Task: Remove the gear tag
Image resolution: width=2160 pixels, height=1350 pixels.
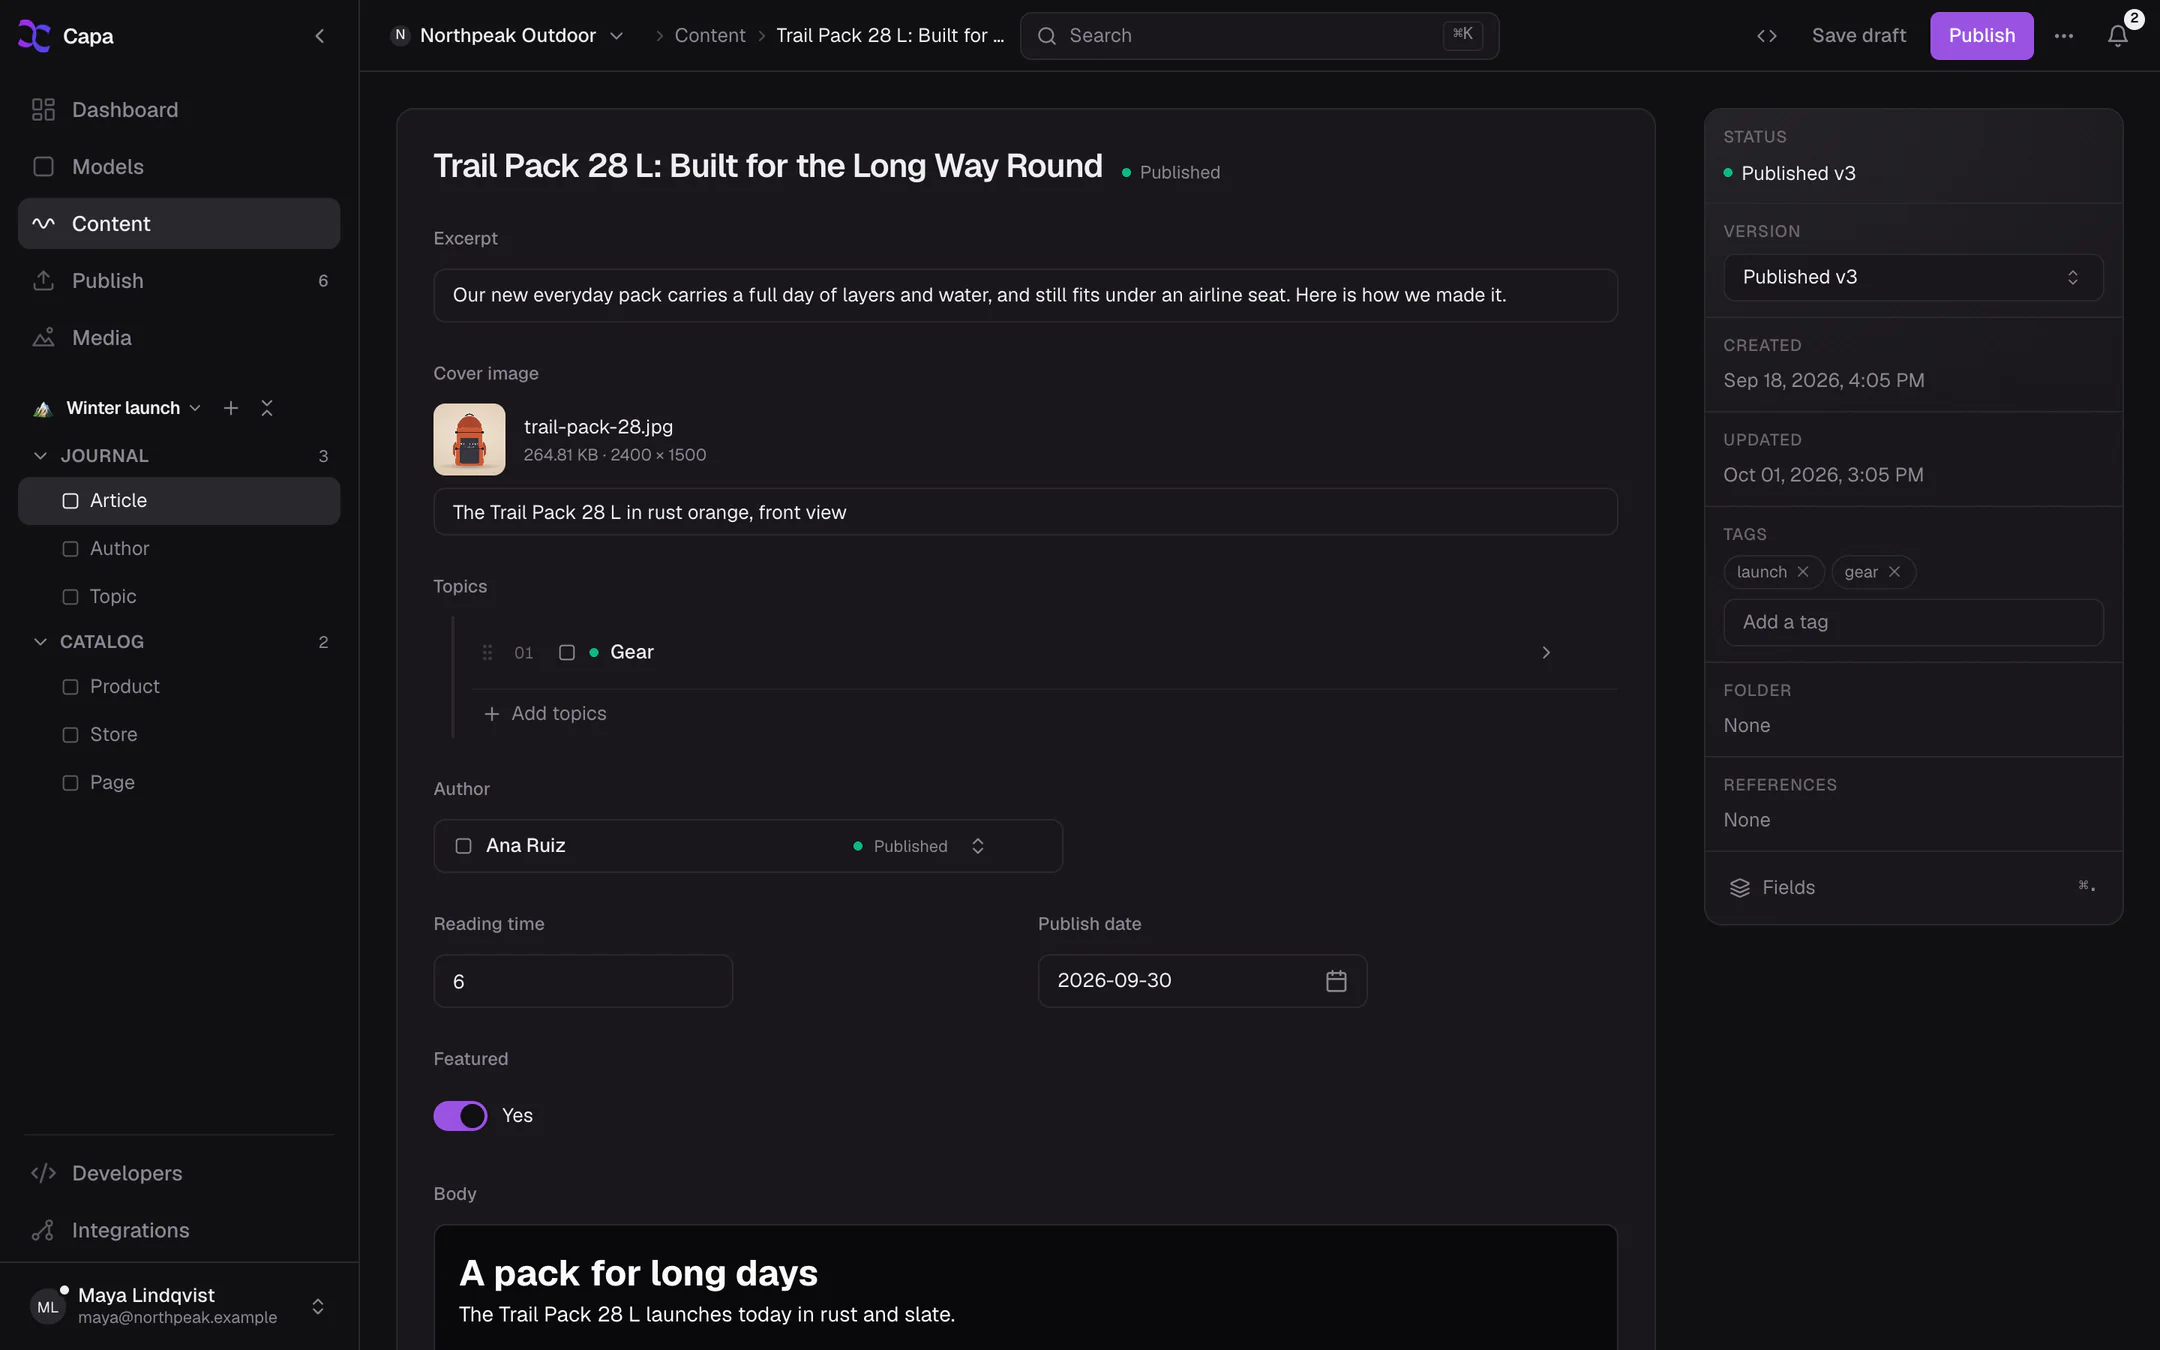Action: click(1894, 572)
